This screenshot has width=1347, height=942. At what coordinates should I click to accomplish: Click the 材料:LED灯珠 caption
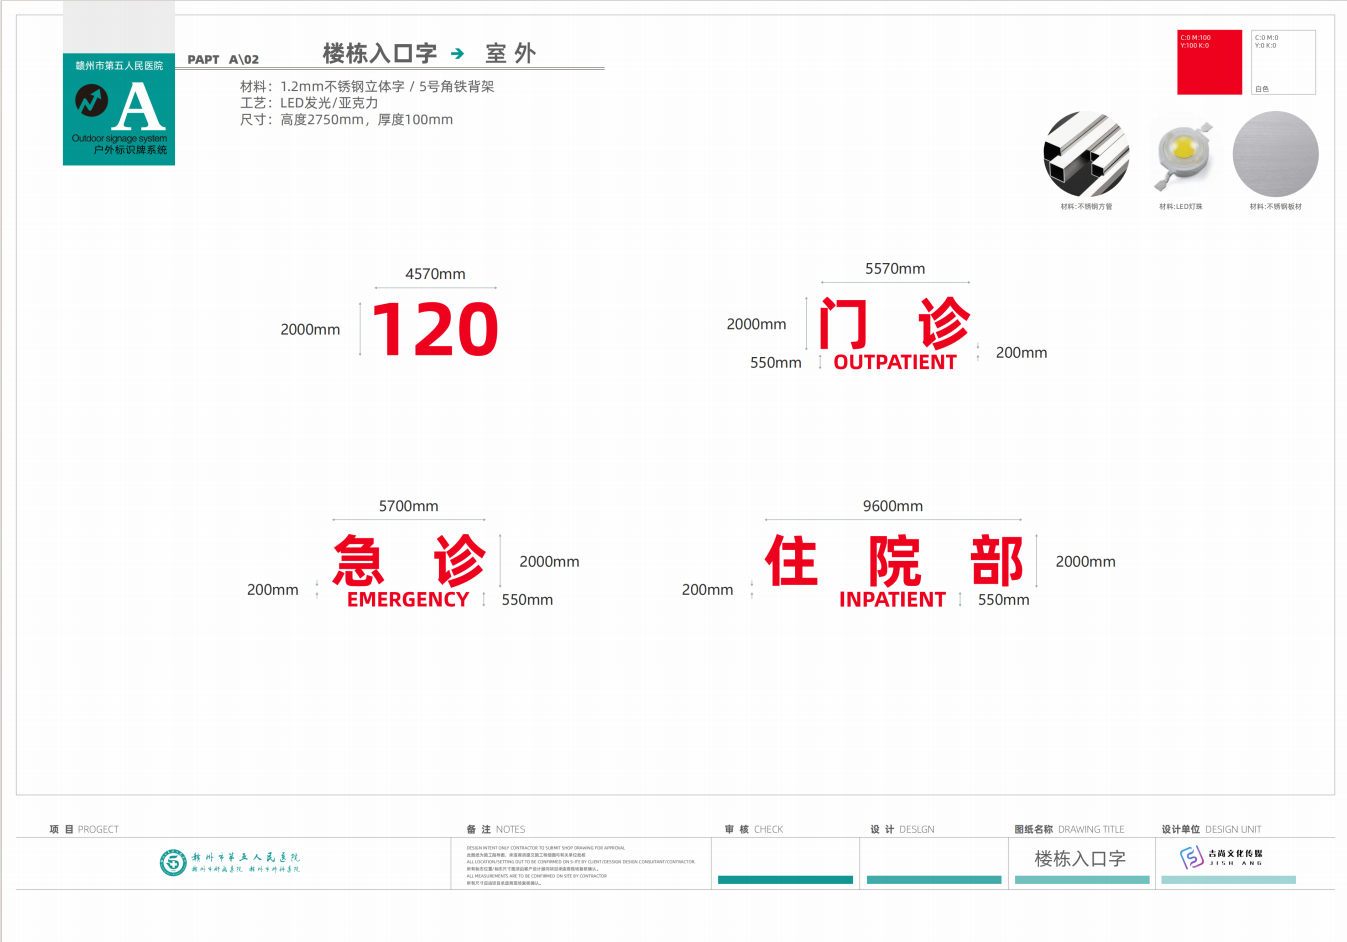pyautogui.click(x=1181, y=207)
